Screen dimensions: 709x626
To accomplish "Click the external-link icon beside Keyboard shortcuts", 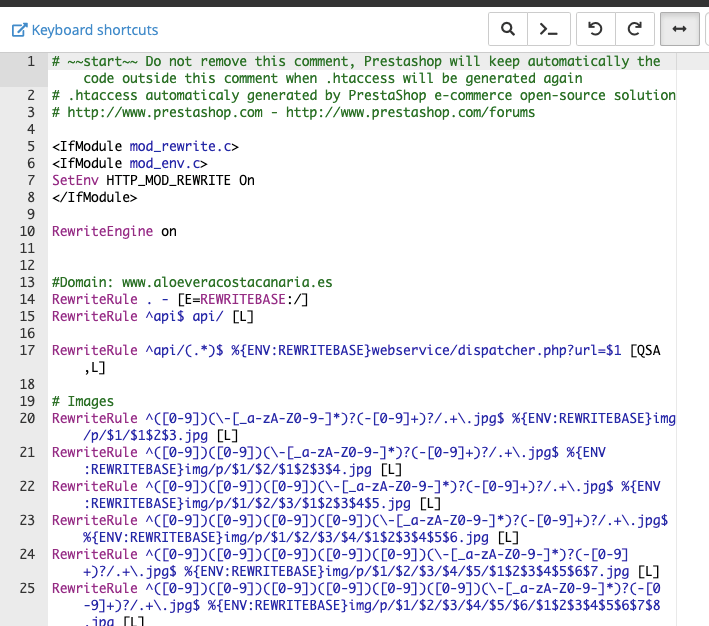I will 19,30.
